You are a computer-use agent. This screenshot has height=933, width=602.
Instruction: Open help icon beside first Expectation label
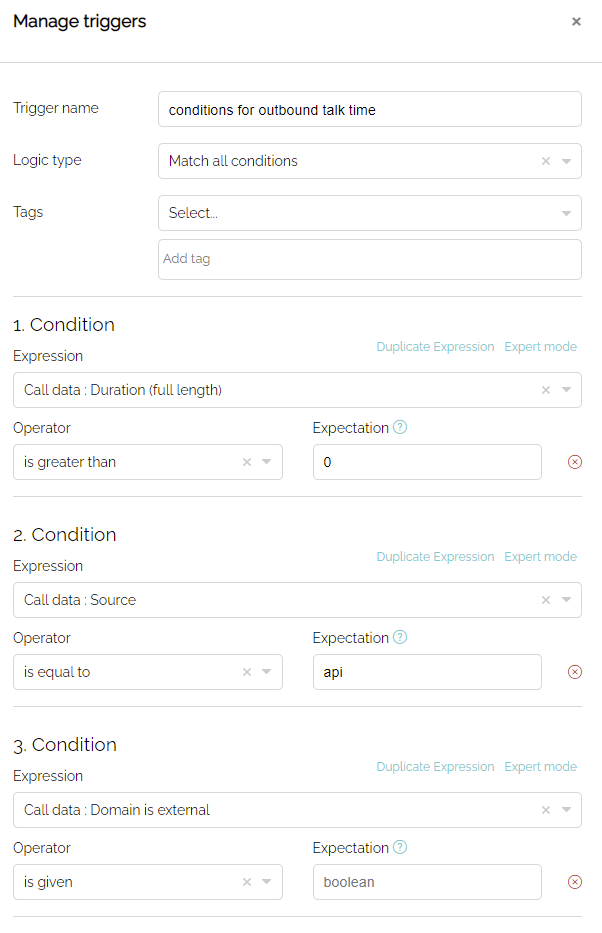(x=400, y=427)
